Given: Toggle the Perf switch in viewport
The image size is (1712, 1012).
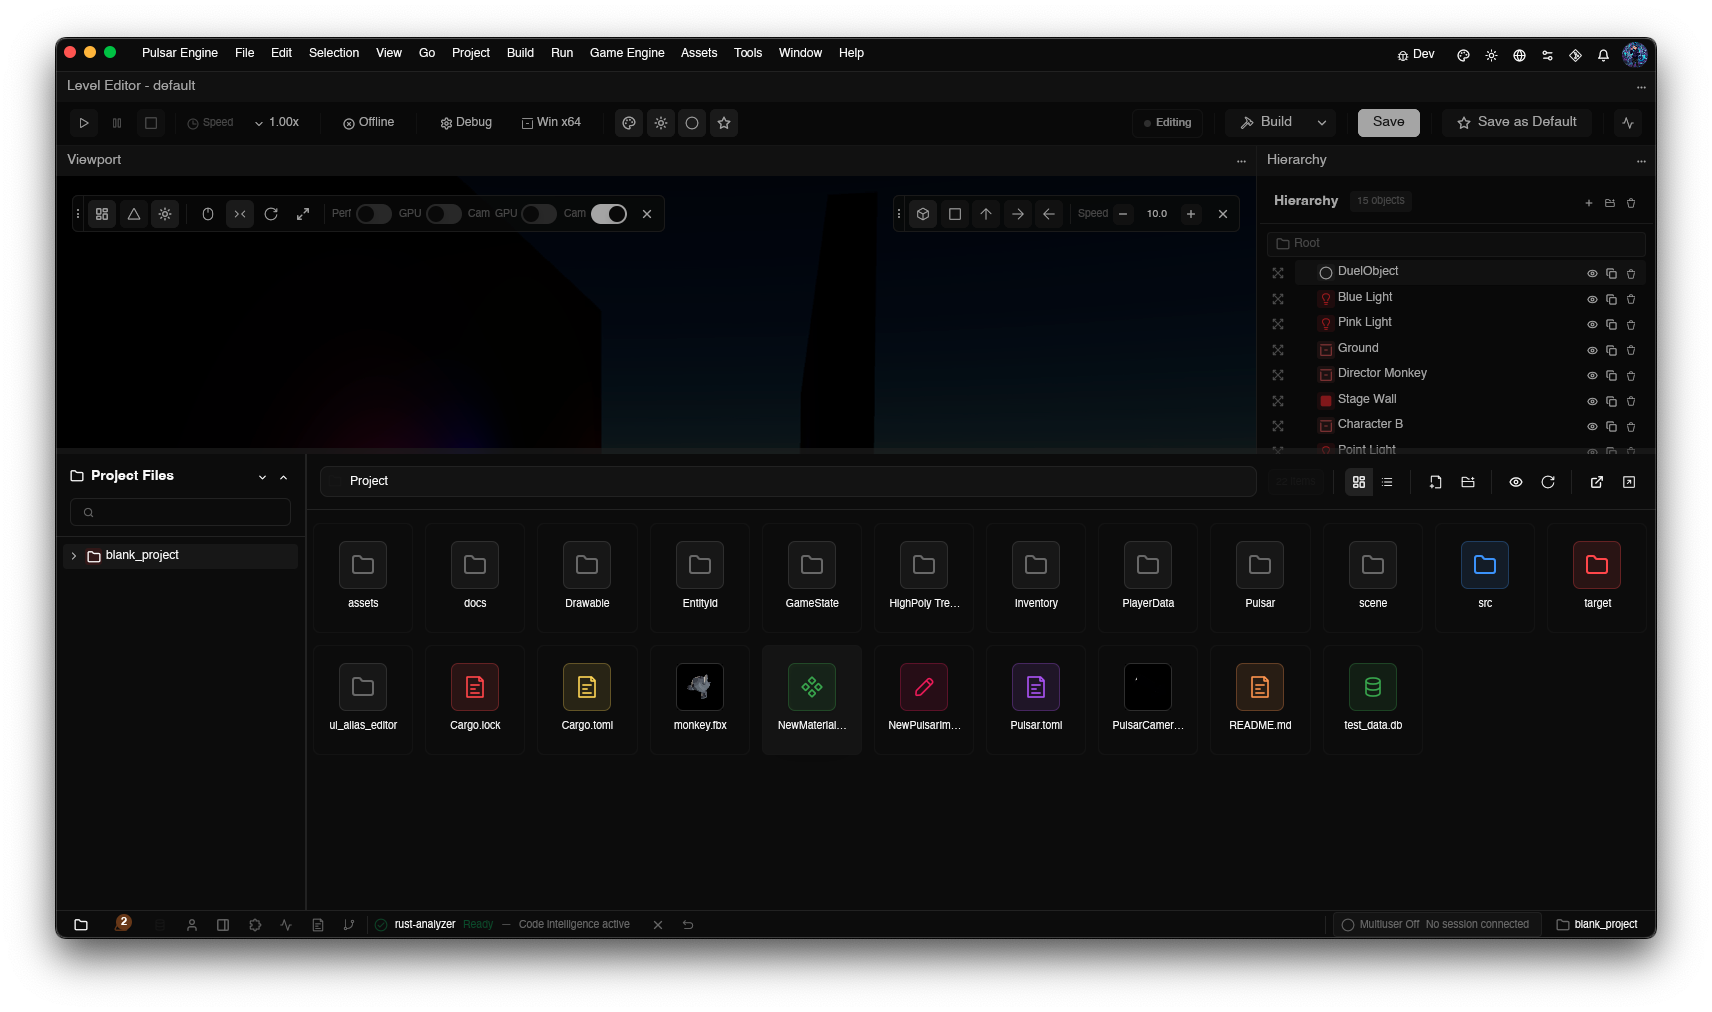Looking at the screenshot, I should click(374, 214).
